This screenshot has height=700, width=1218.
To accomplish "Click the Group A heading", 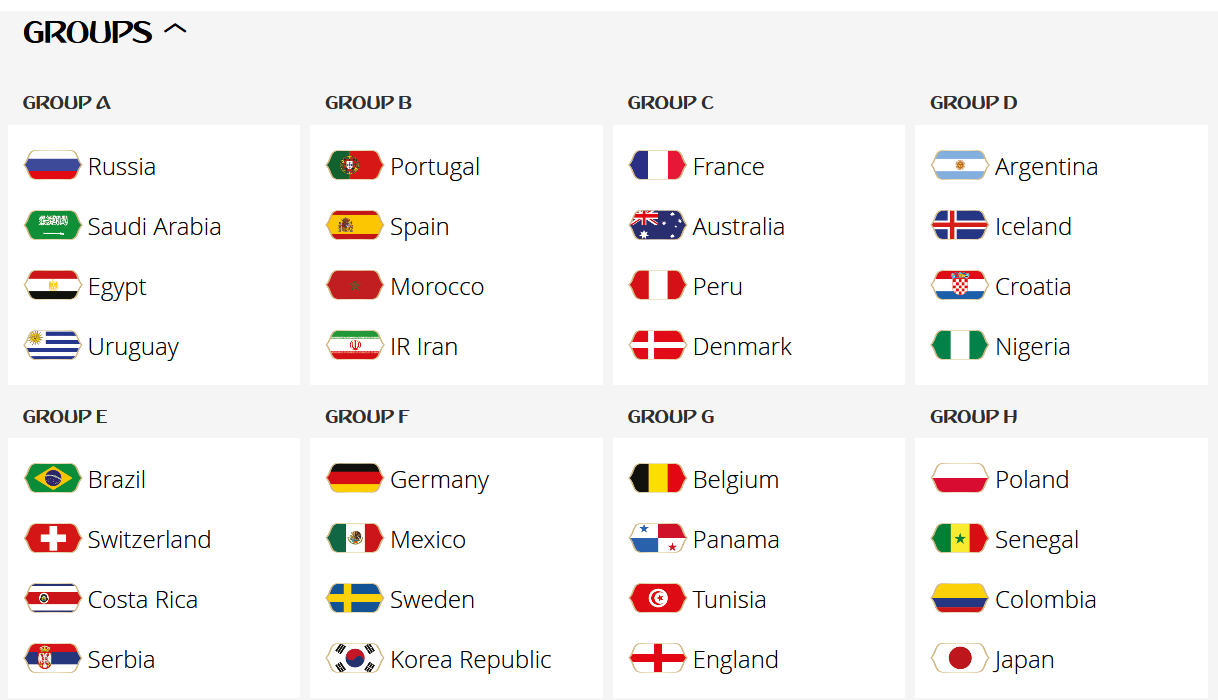I will (x=67, y=103).
